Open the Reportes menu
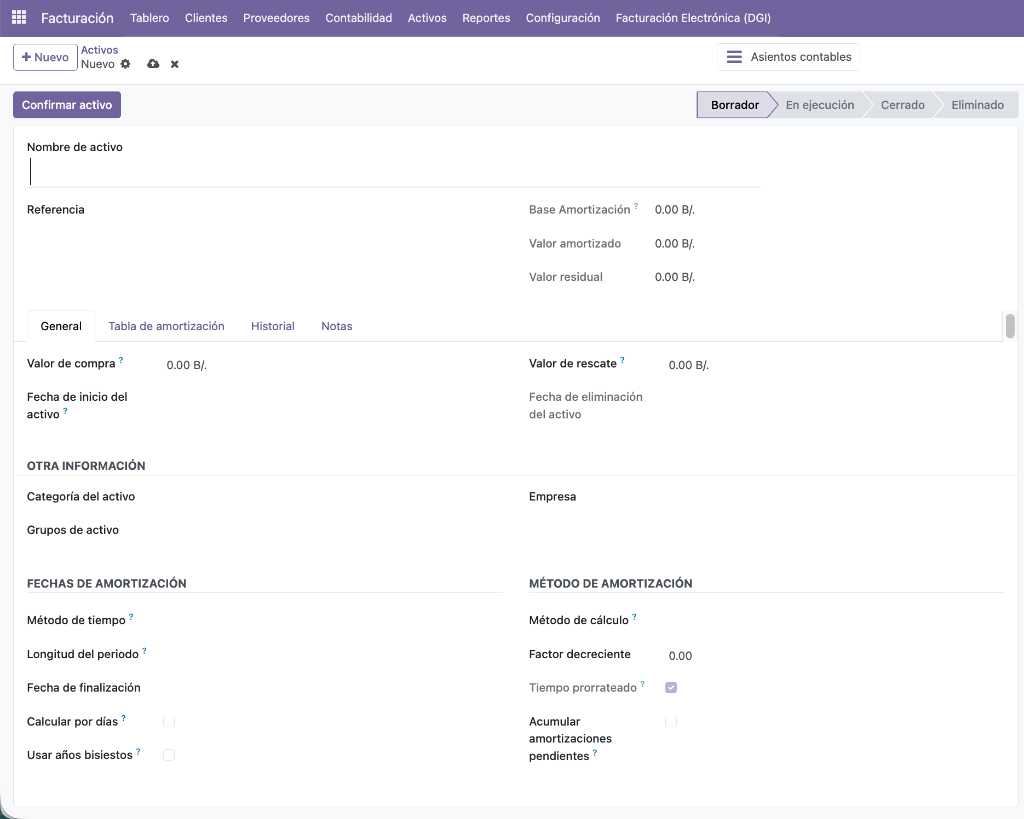The height and width of the screenshot is (819, 1024). [486, 18]
